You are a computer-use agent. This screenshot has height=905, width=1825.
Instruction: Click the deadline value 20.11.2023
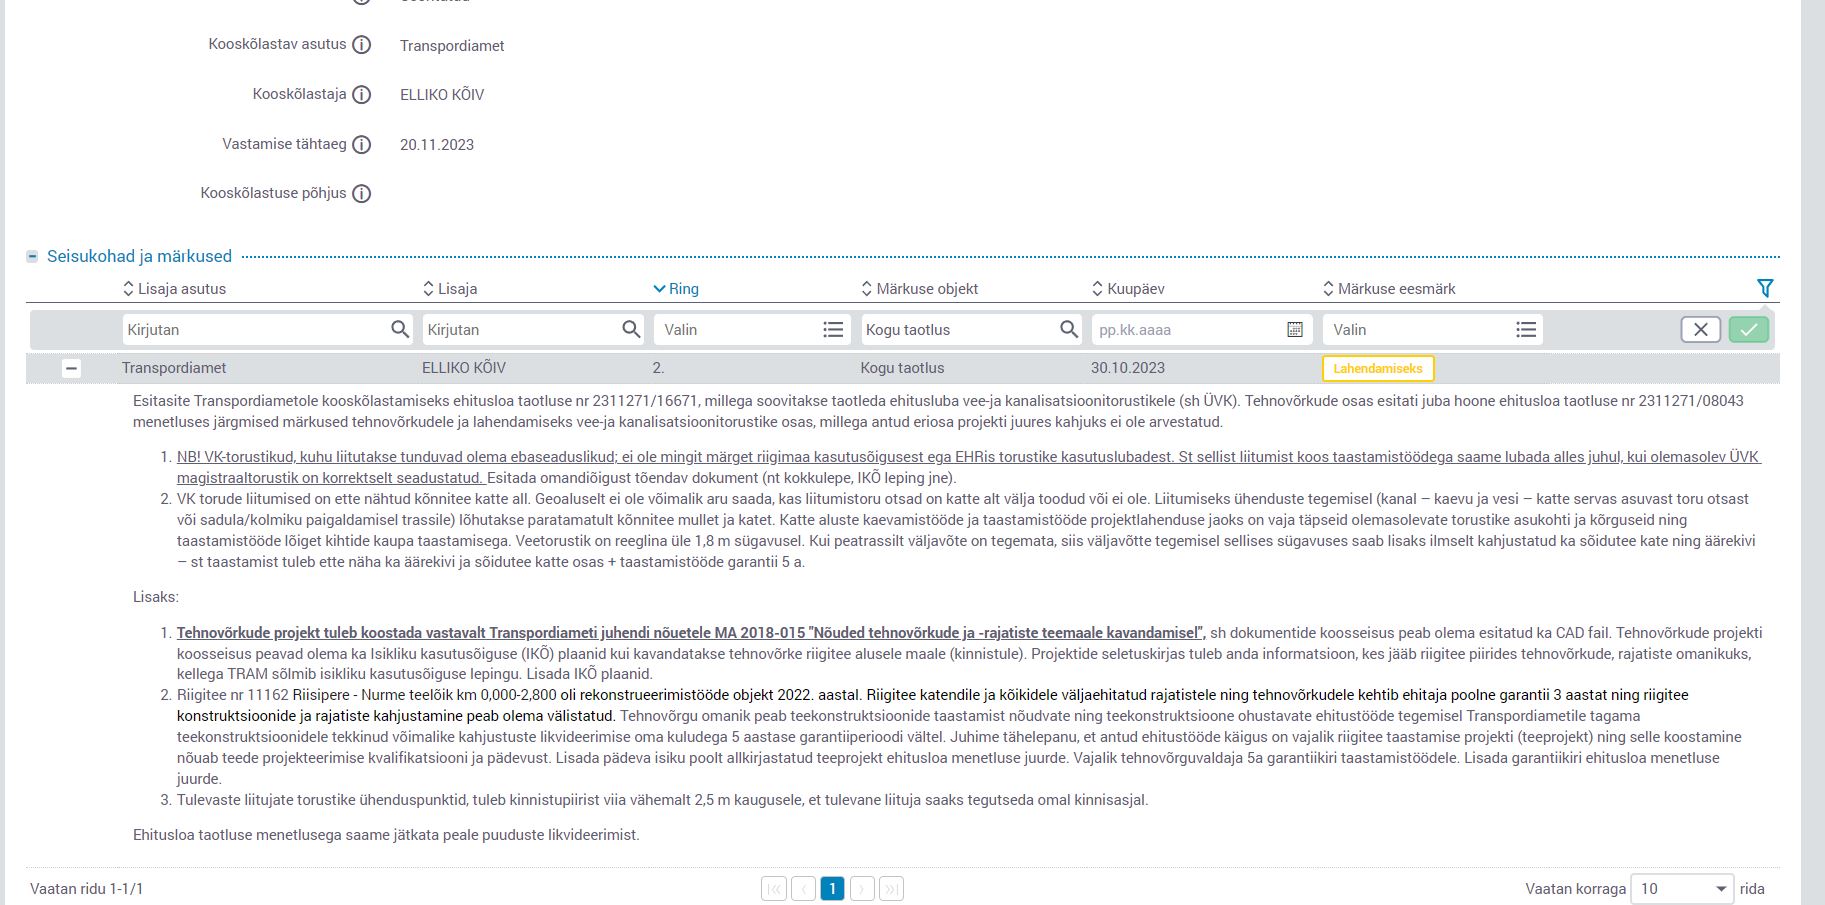click(437, 145)
